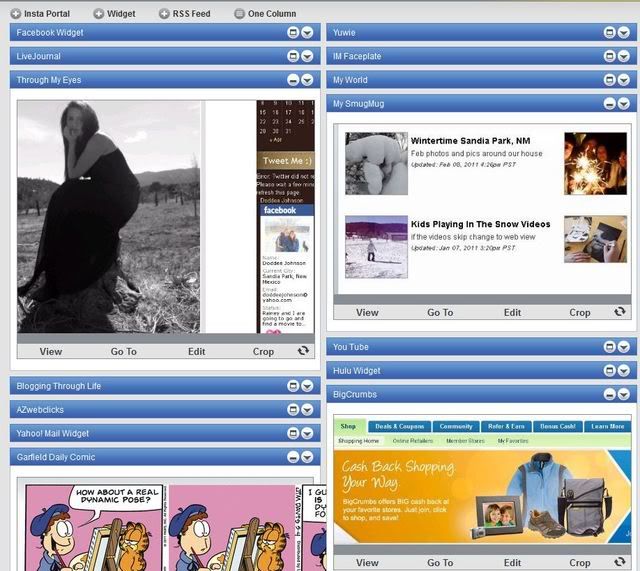Open Yuwie dropdown arrow menu
Viewport: 640px width, 571px height.
[623, 32]
